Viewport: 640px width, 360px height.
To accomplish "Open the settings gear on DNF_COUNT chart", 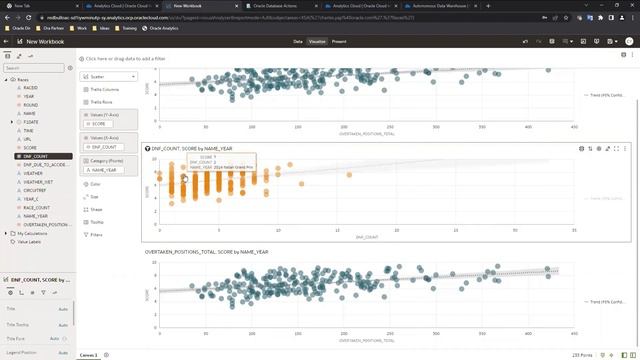I will [581, 149].
